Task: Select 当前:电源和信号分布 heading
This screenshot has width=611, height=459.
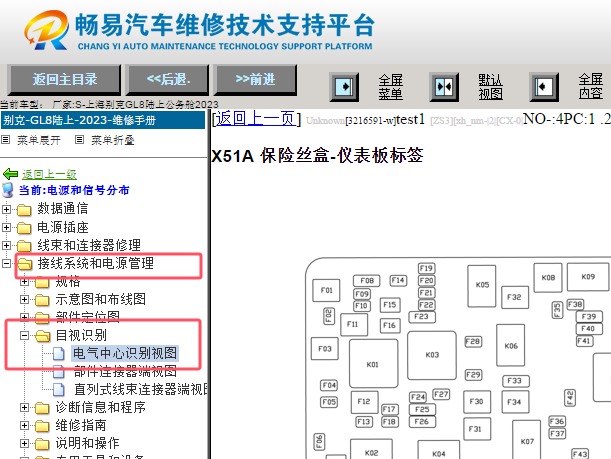Action: point(74,190)
